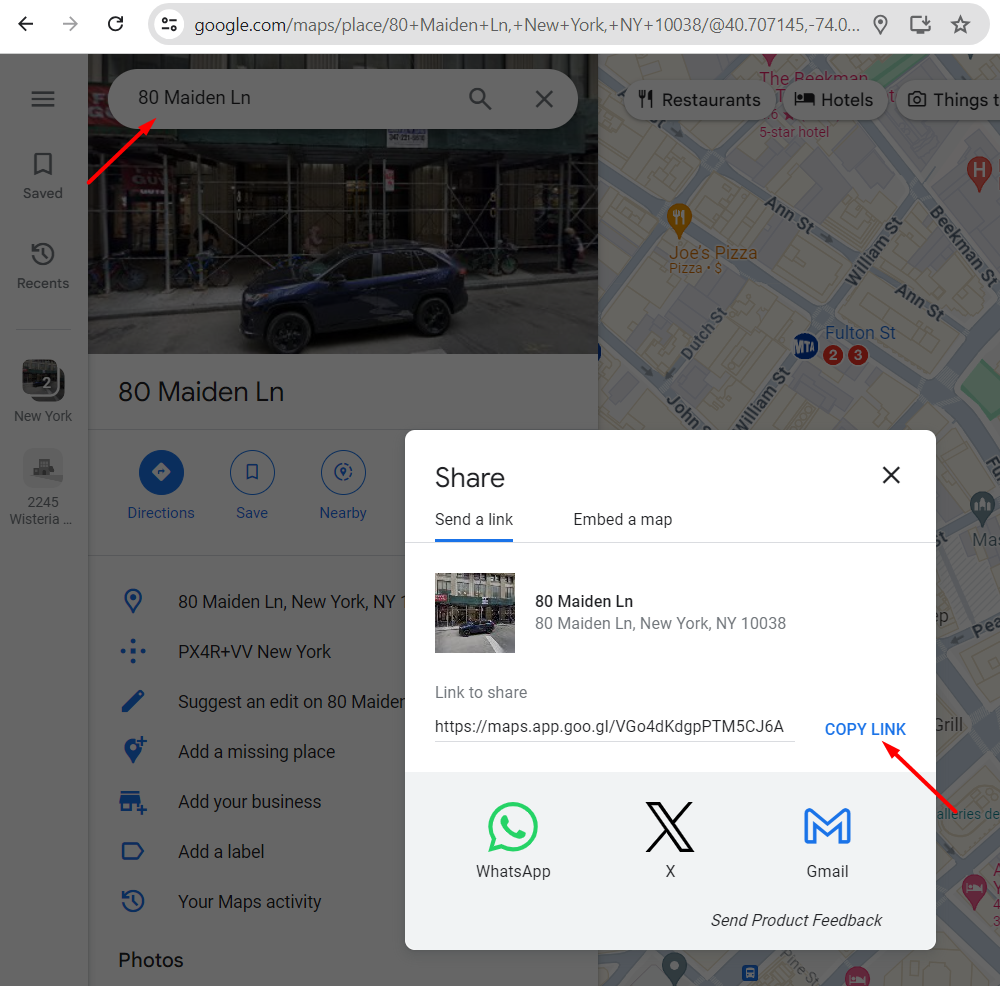The height and width of the screenshot is (986, 1000).
Task: Click the street view photo of 80 Maiden Ln
Action: click(x=343, y=241)
